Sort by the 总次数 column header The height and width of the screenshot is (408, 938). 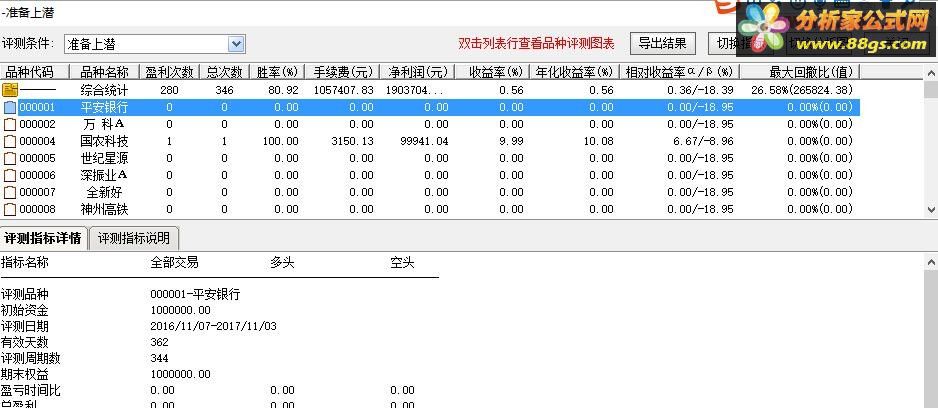click(224, 72)
